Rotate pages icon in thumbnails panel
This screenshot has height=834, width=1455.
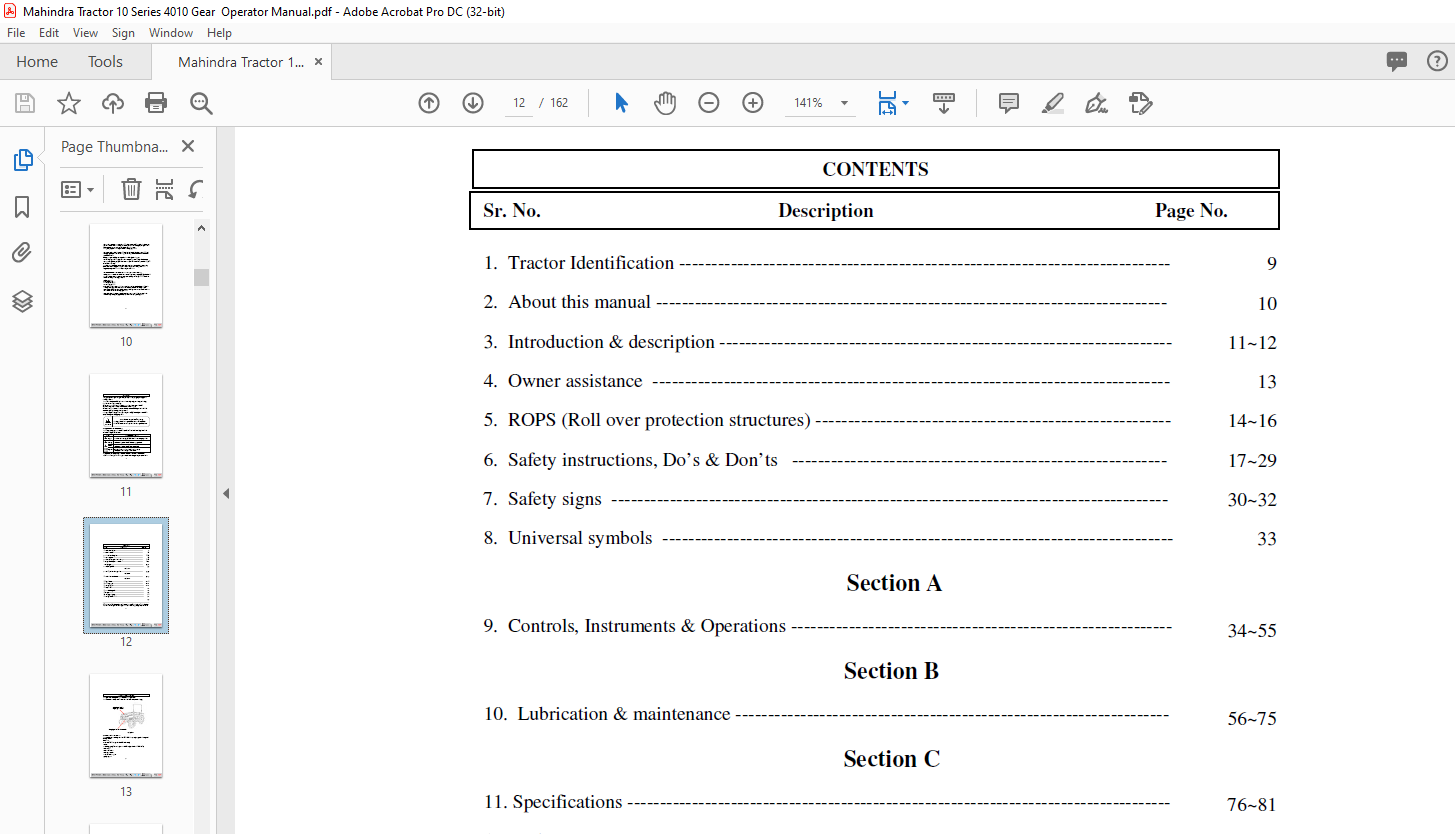pyautogui.click(x=196, y=189)
